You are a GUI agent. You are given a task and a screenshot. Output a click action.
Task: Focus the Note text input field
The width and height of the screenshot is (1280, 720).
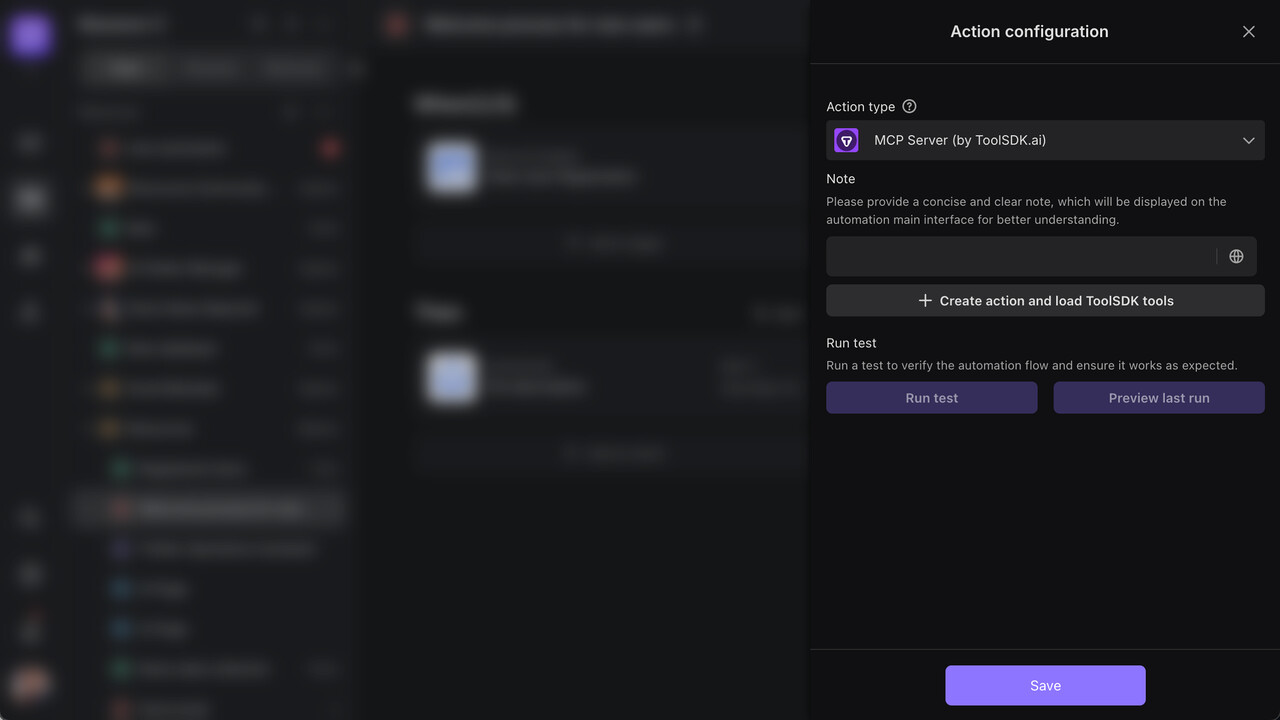pos(1020,257)
